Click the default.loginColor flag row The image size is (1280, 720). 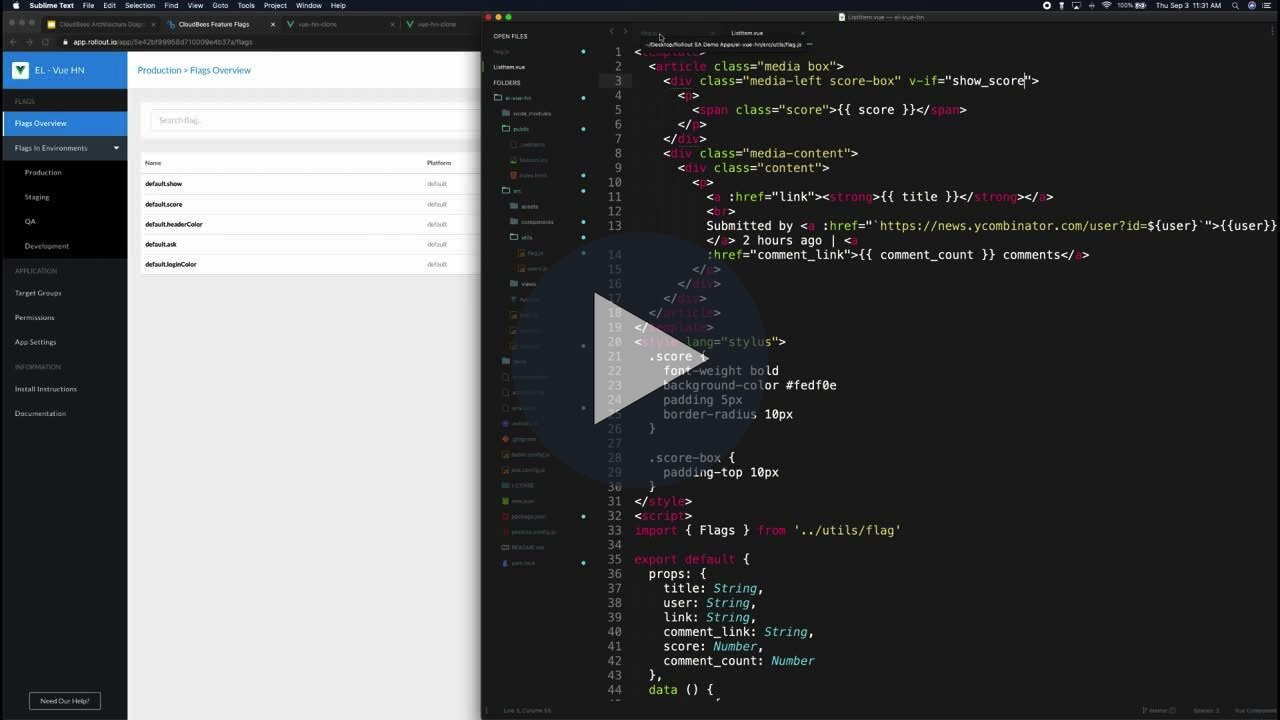[310, 264]
